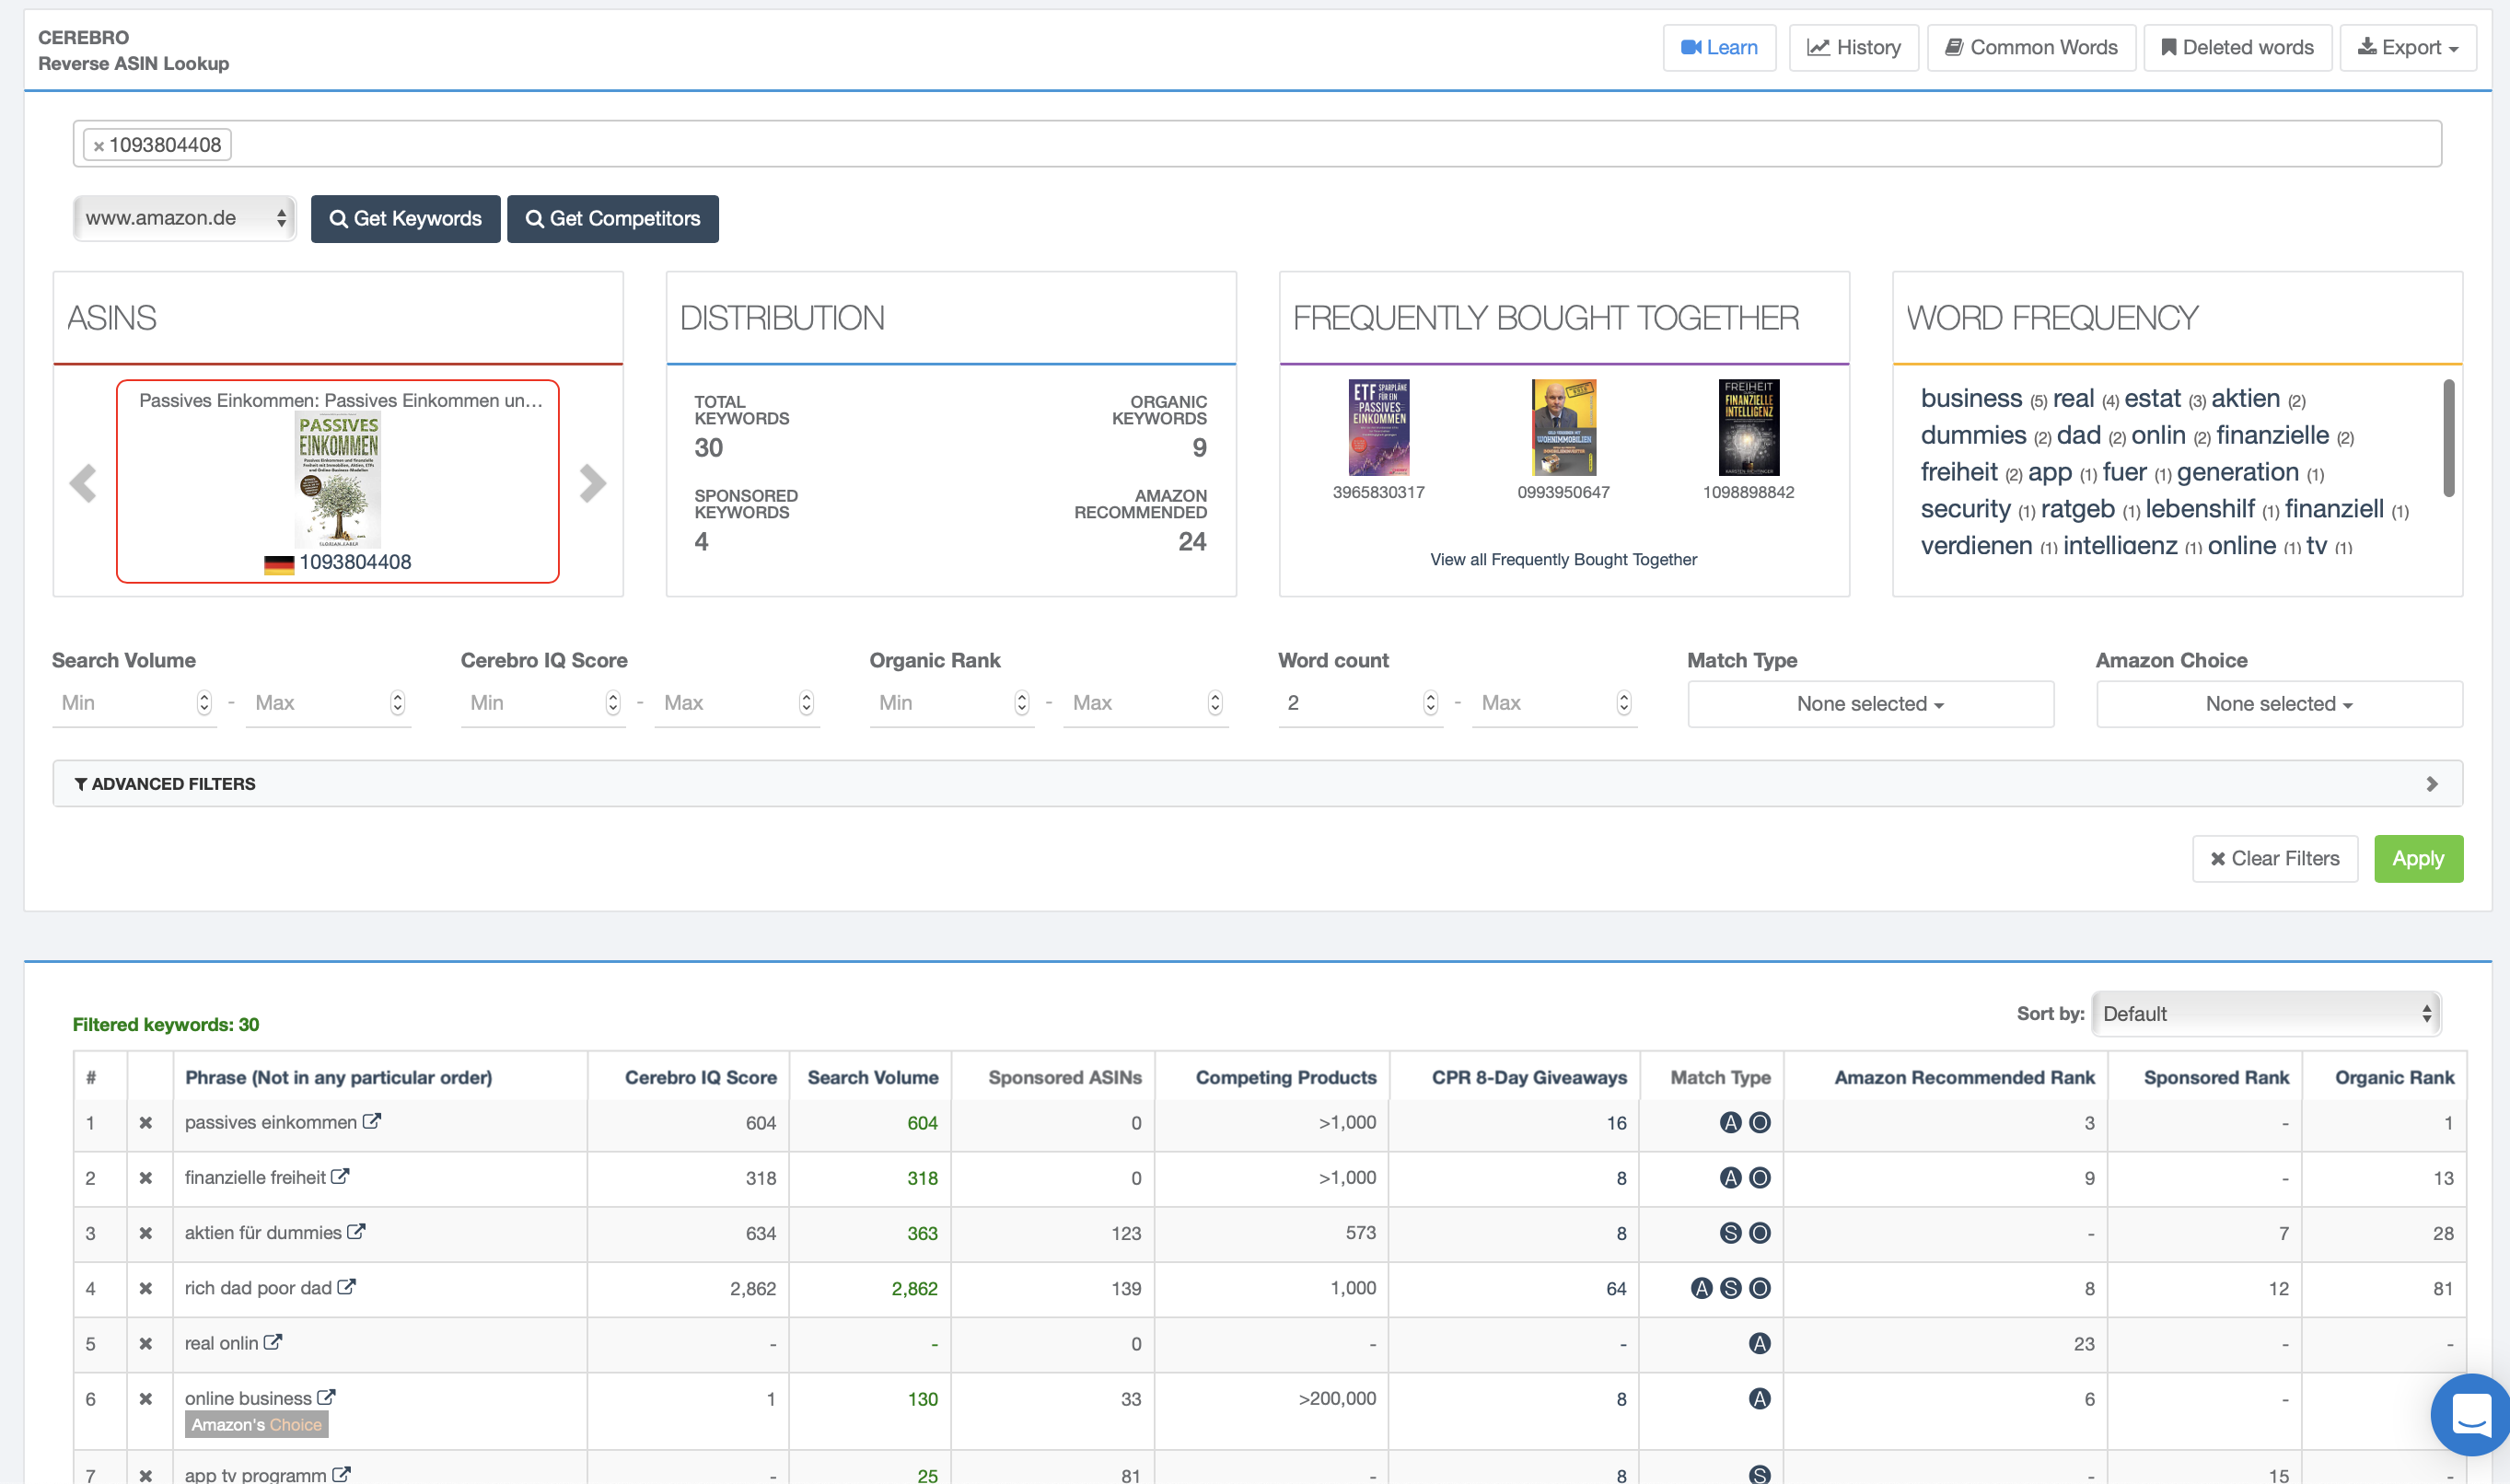
Task: Open the Sort by Default dropdown
Action: point(2266,1014)
